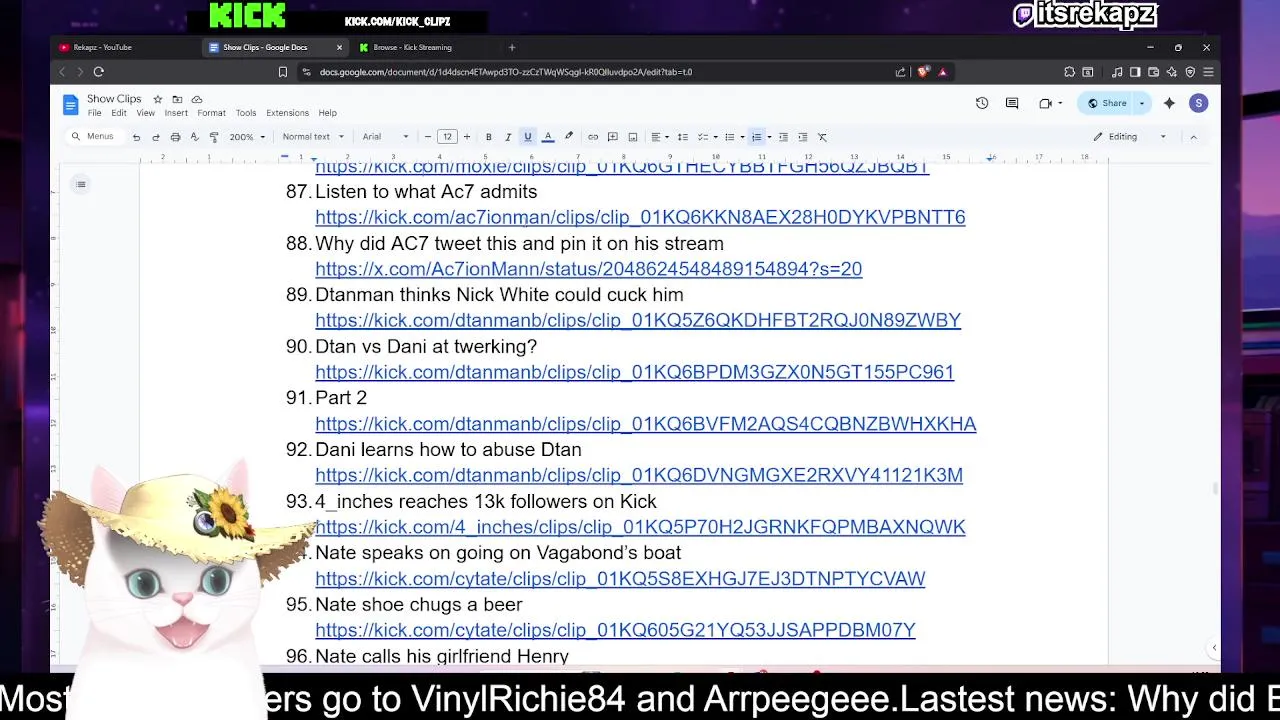Open the ac7ionman clip link
Screen dimensions: 1280x720
(640, 217)
